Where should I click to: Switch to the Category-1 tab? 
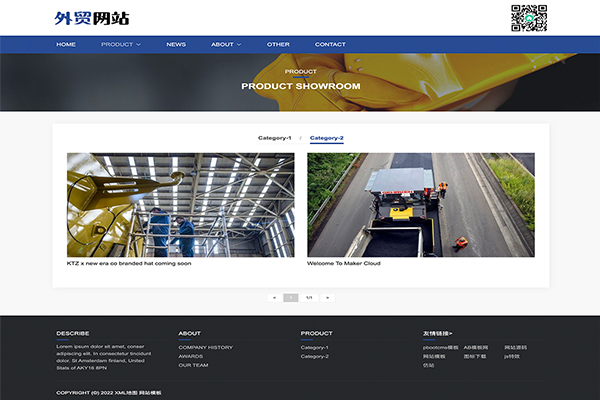[x=274, y=137]
